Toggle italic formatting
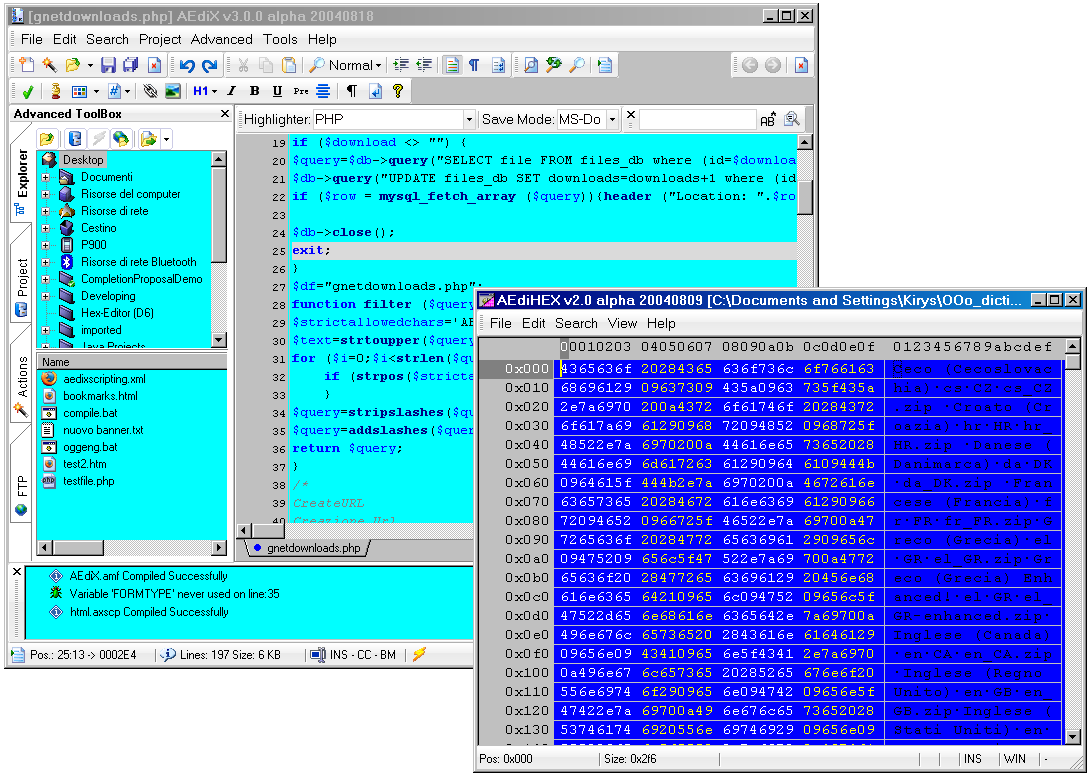1090x776 pixels. coord(231,91)
